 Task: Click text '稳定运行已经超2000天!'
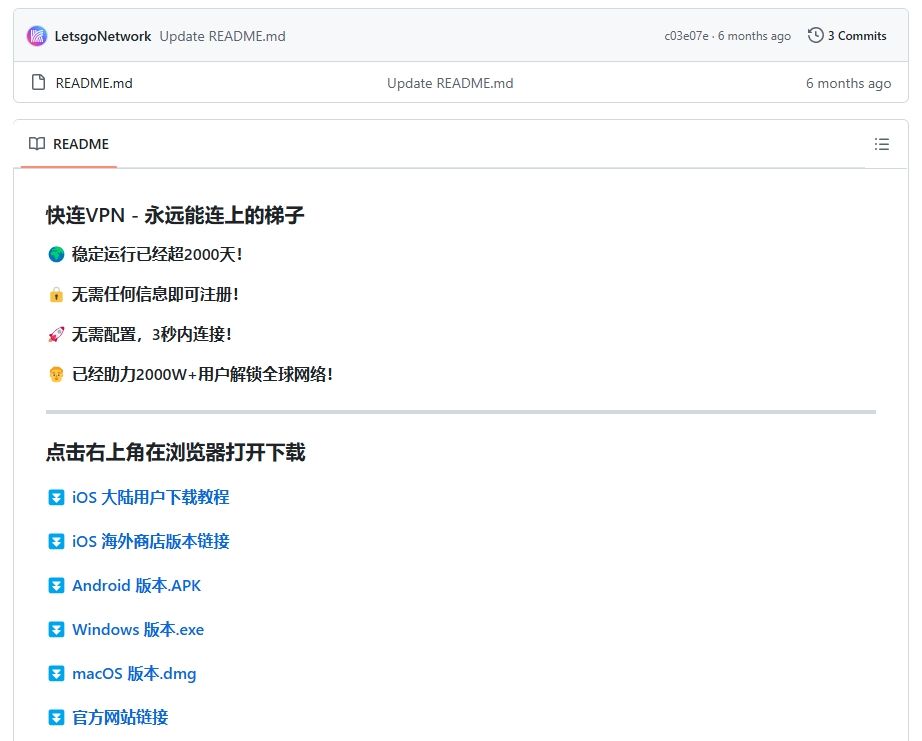click(x=157, y=255)
